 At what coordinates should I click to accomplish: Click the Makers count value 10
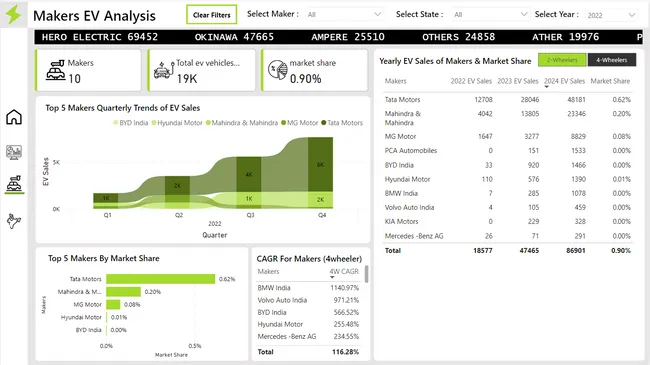pos(75,78)
